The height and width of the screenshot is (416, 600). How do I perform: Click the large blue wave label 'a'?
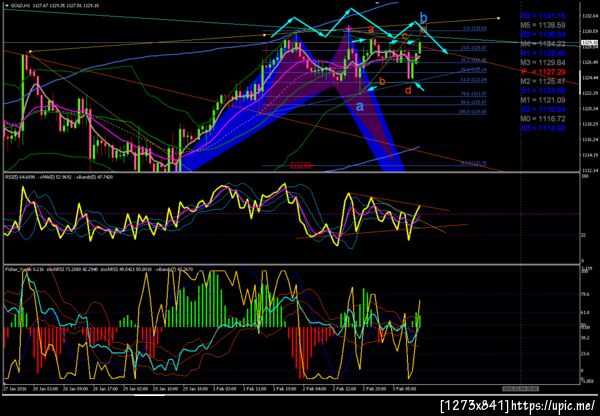[359, 107]
